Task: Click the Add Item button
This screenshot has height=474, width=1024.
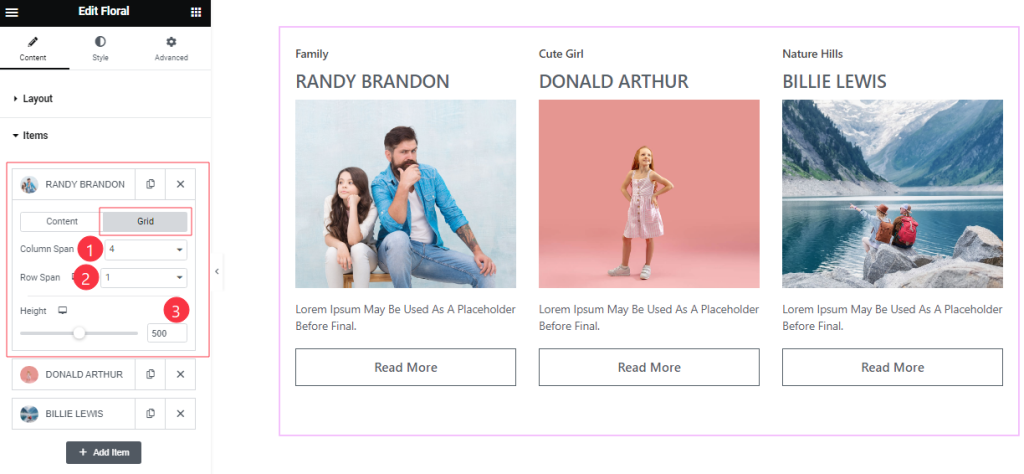Action: [x=103, y=452]
